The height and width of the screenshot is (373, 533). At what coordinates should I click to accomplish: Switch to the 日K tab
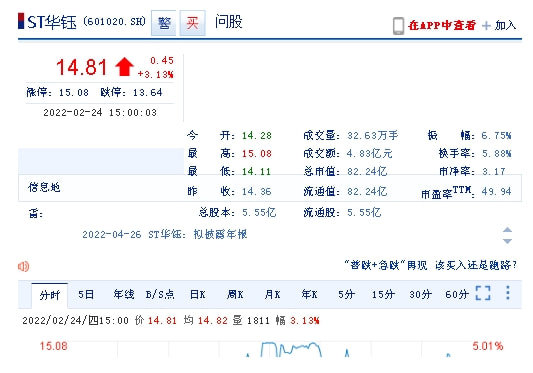tap(197, 294)
